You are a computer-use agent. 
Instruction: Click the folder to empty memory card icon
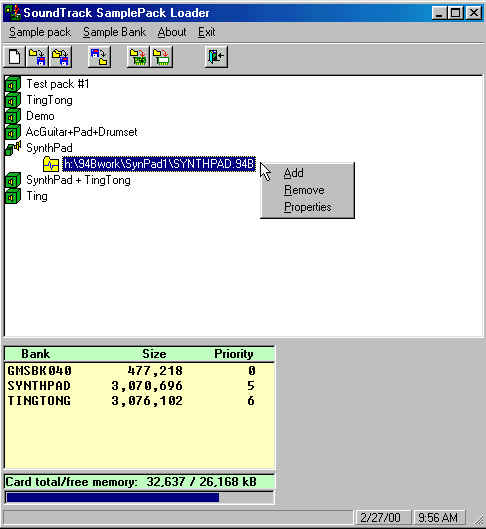161,56
